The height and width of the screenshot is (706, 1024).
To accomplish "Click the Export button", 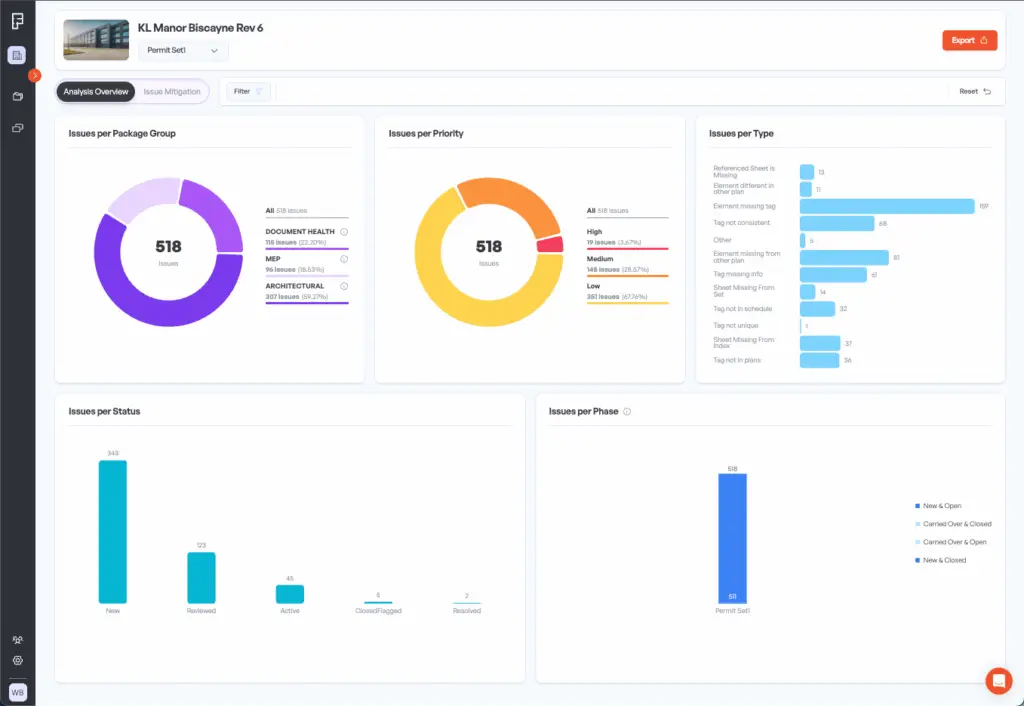I will click(x=969, y=40).
